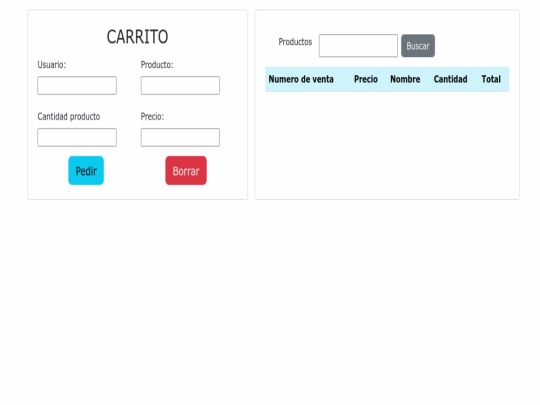Viewport: 540px width, 405px height.
Task: Click the Producto: label text
Action: (157, 65)
